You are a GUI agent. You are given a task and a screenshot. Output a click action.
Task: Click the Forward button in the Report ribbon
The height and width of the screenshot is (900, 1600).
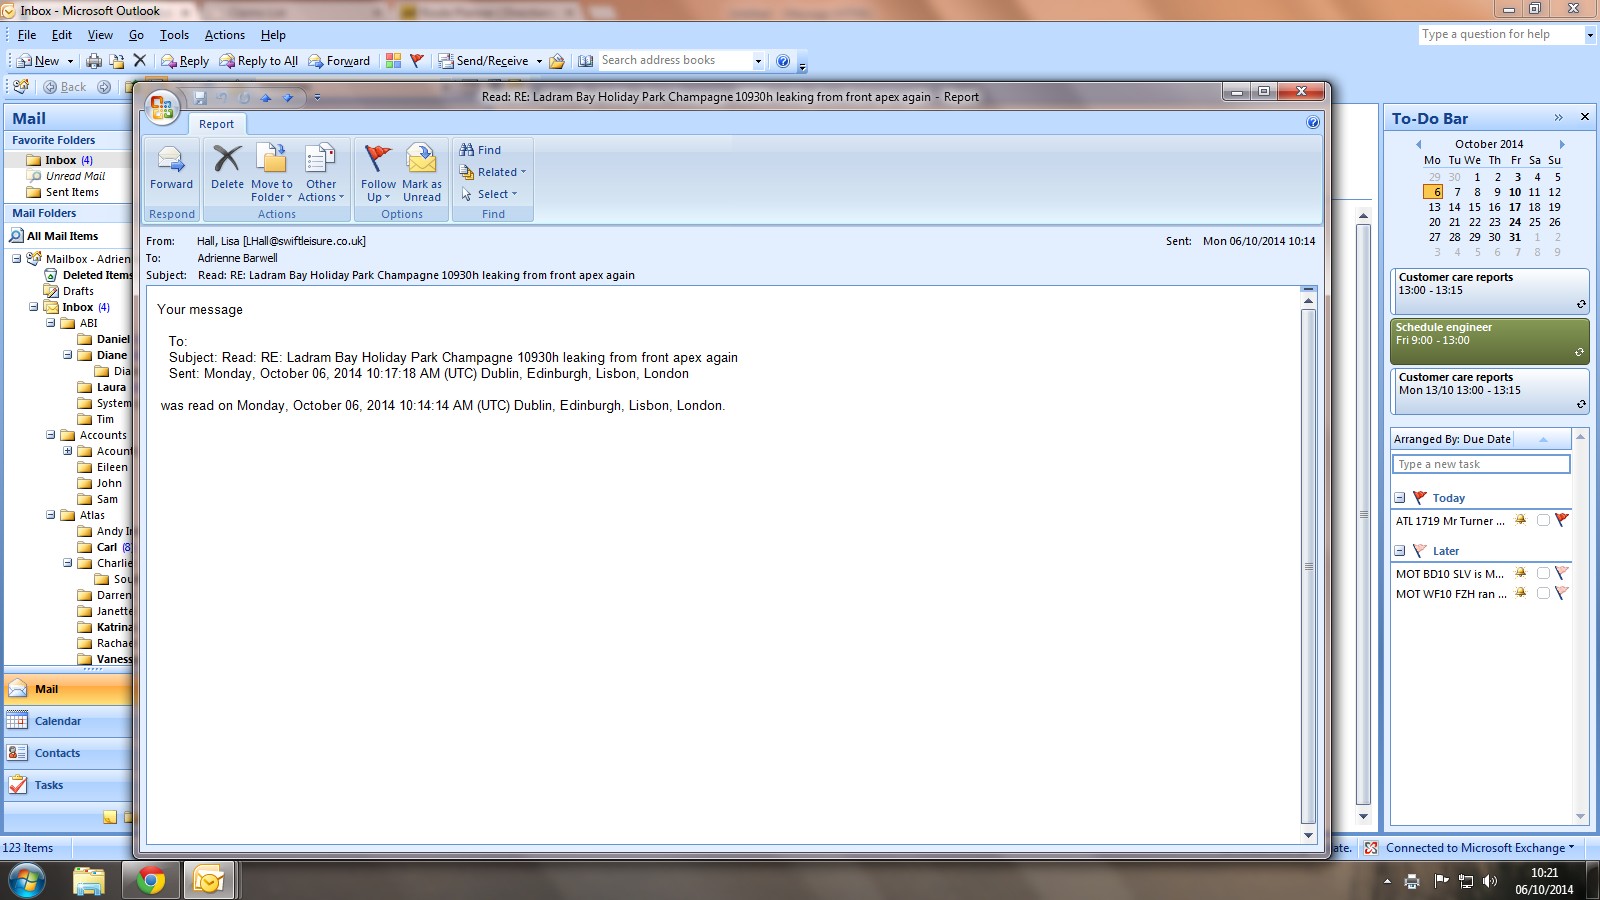(x=171, y=168)
